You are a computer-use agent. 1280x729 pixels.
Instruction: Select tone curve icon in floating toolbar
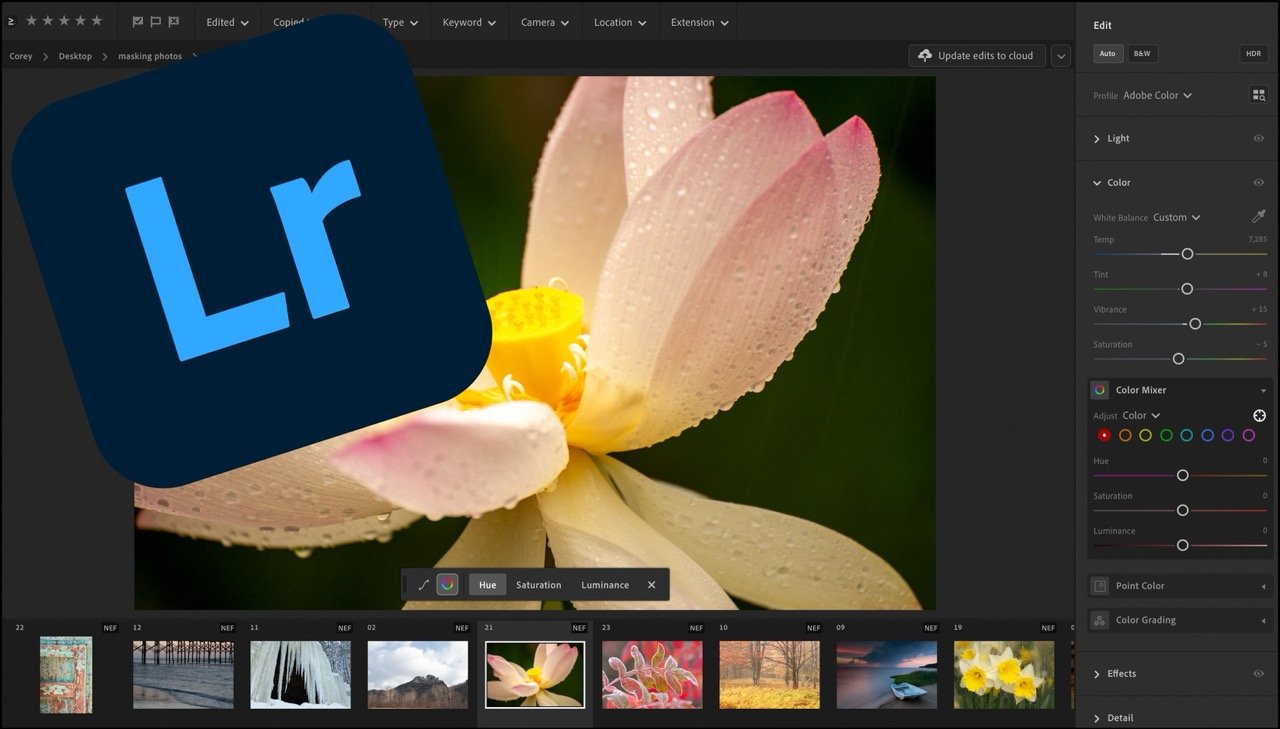[423, 585]
